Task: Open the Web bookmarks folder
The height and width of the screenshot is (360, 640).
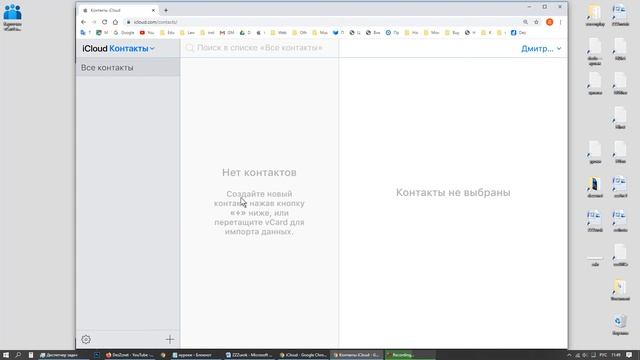Action: coord(278,33)
